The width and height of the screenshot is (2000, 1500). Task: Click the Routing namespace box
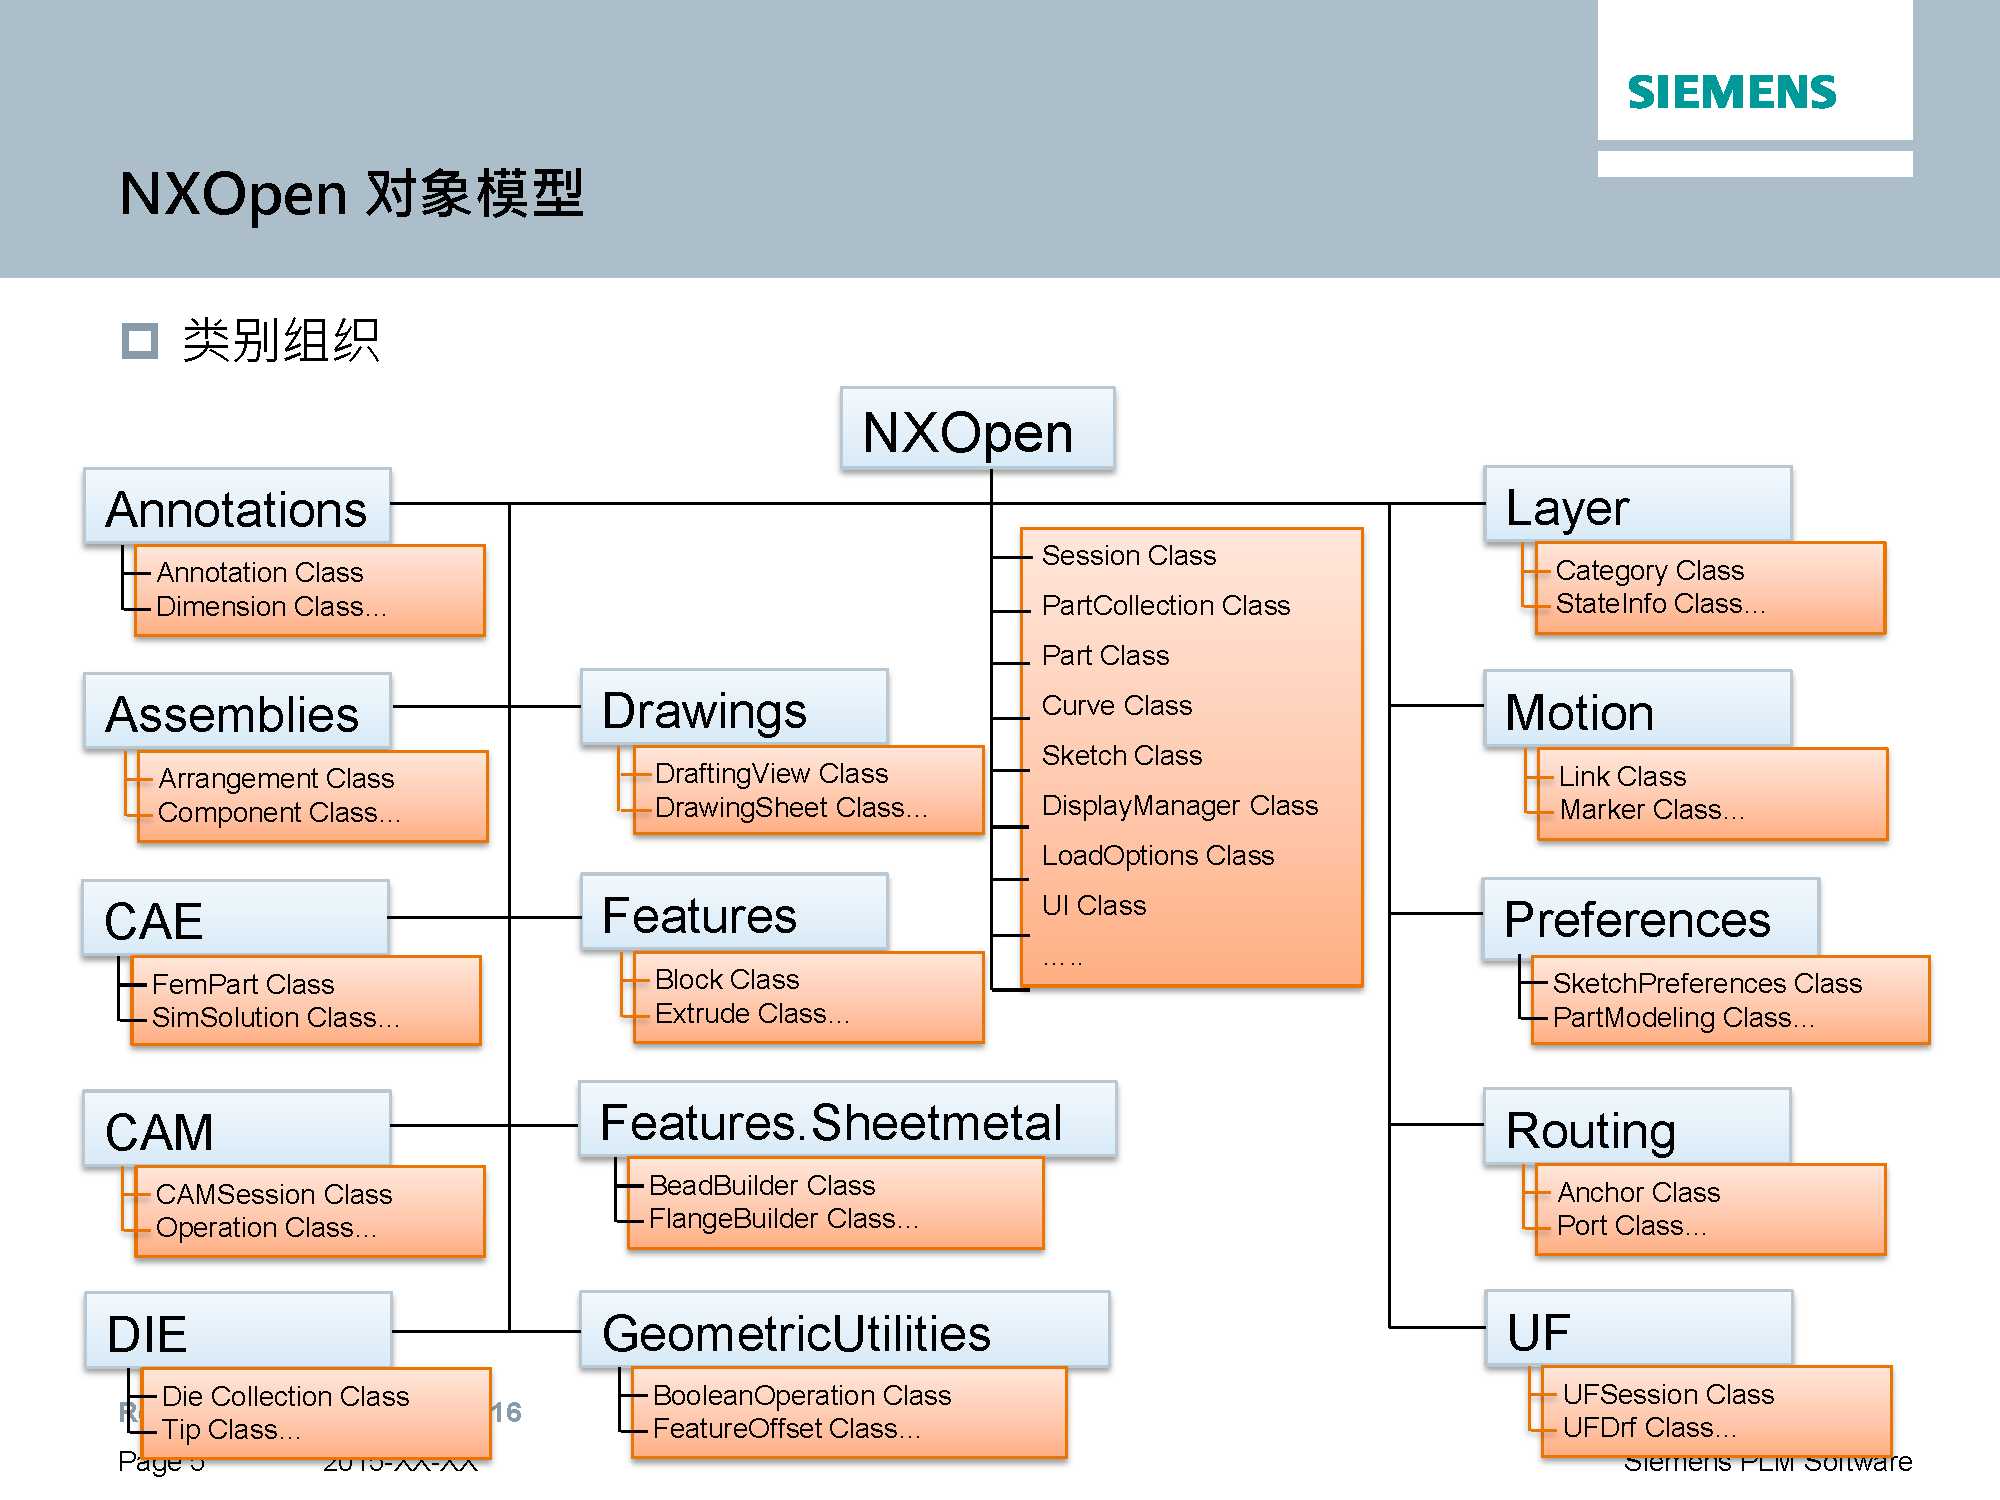pos(1638,1127)
